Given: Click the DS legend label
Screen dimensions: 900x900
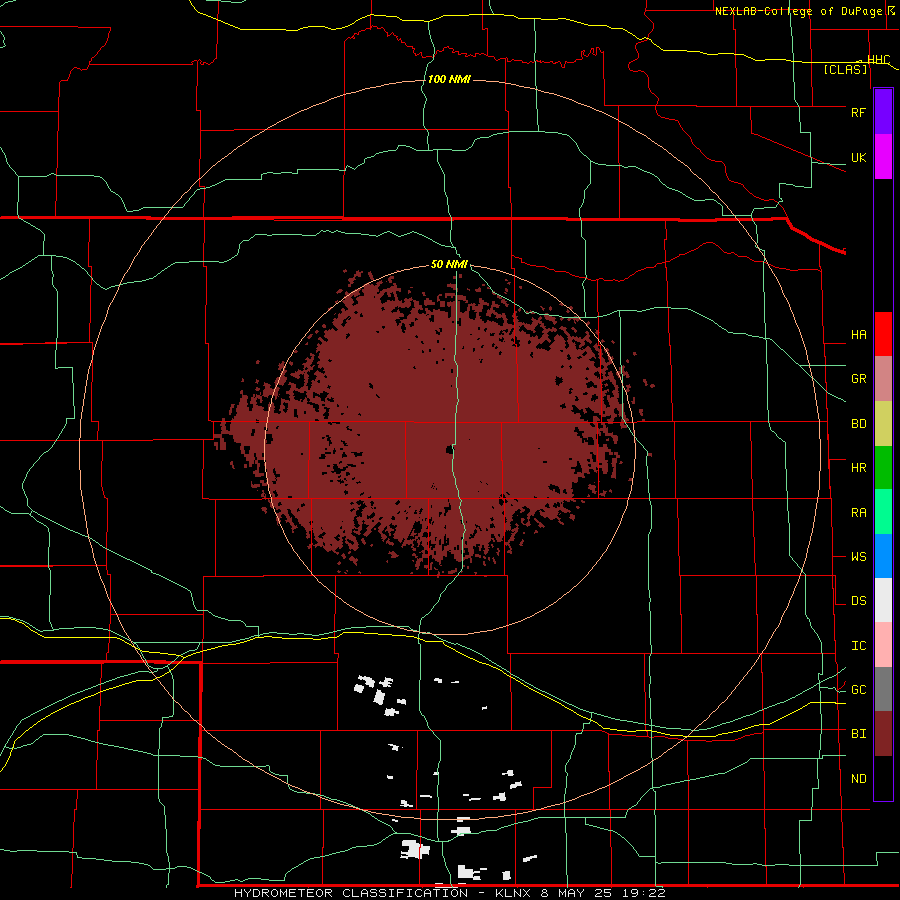Looking at the screenshot, I should coord(858,601).
